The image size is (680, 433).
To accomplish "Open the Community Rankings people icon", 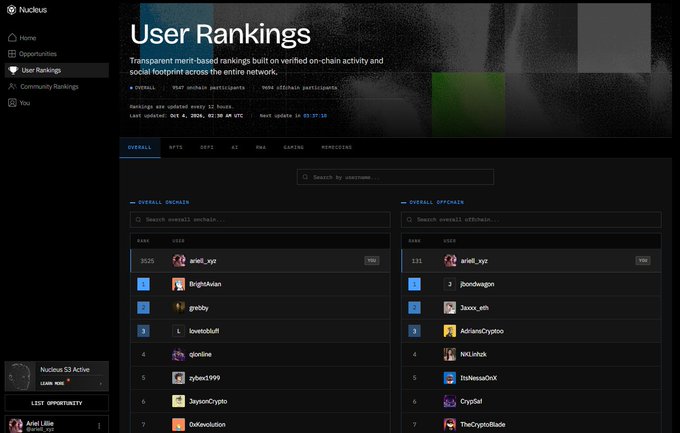I will click(x=12, y=86).
